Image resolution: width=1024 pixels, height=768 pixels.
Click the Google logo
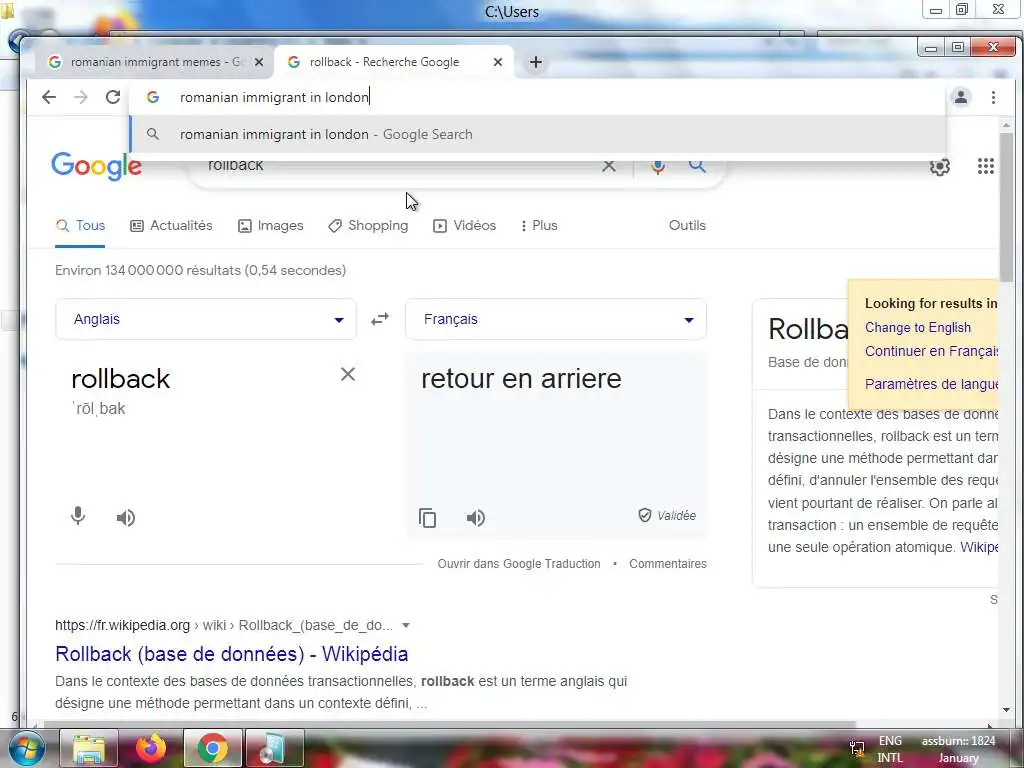point(97,166)
